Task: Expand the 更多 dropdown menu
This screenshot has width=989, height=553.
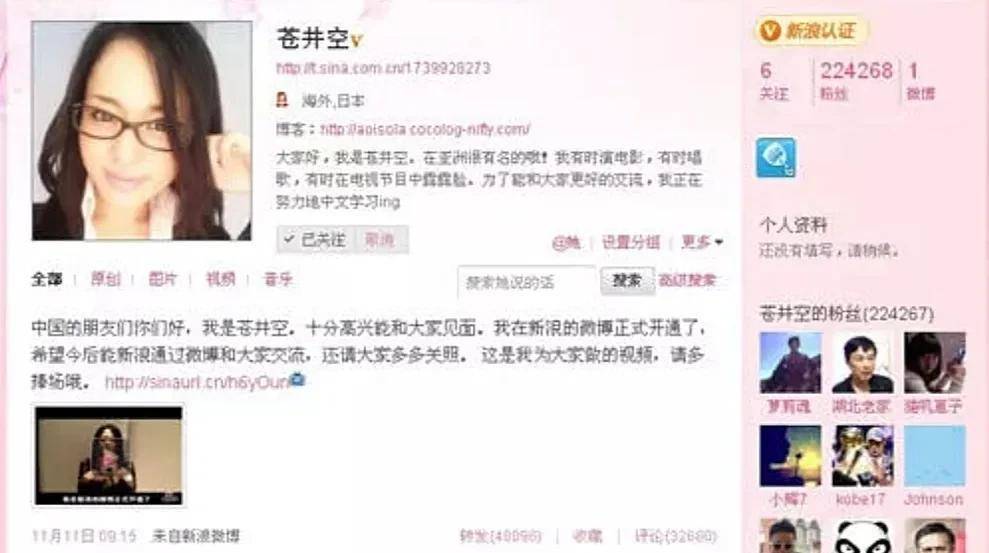Action: coord(701,242)
